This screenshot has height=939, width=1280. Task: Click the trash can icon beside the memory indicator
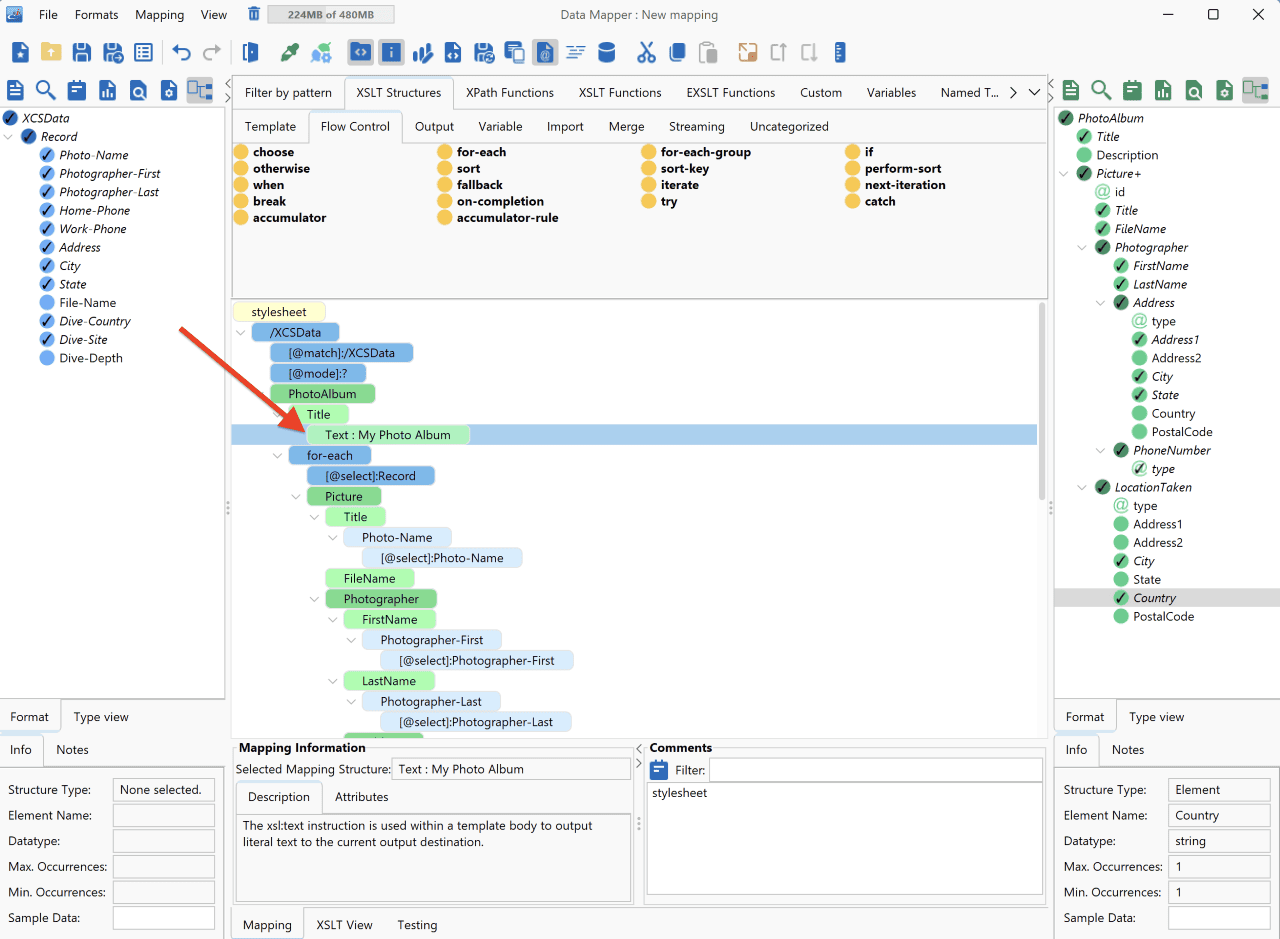pos(254,14)
